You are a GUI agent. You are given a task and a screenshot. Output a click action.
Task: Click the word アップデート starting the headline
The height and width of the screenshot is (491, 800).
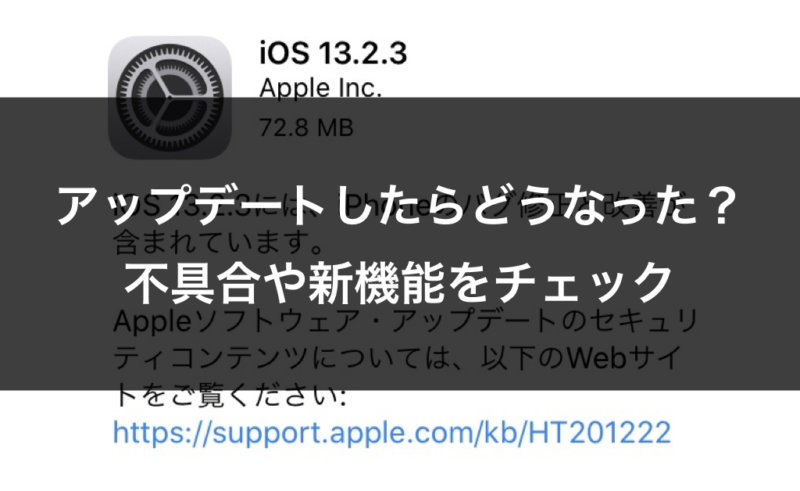(x=190, y=206)
